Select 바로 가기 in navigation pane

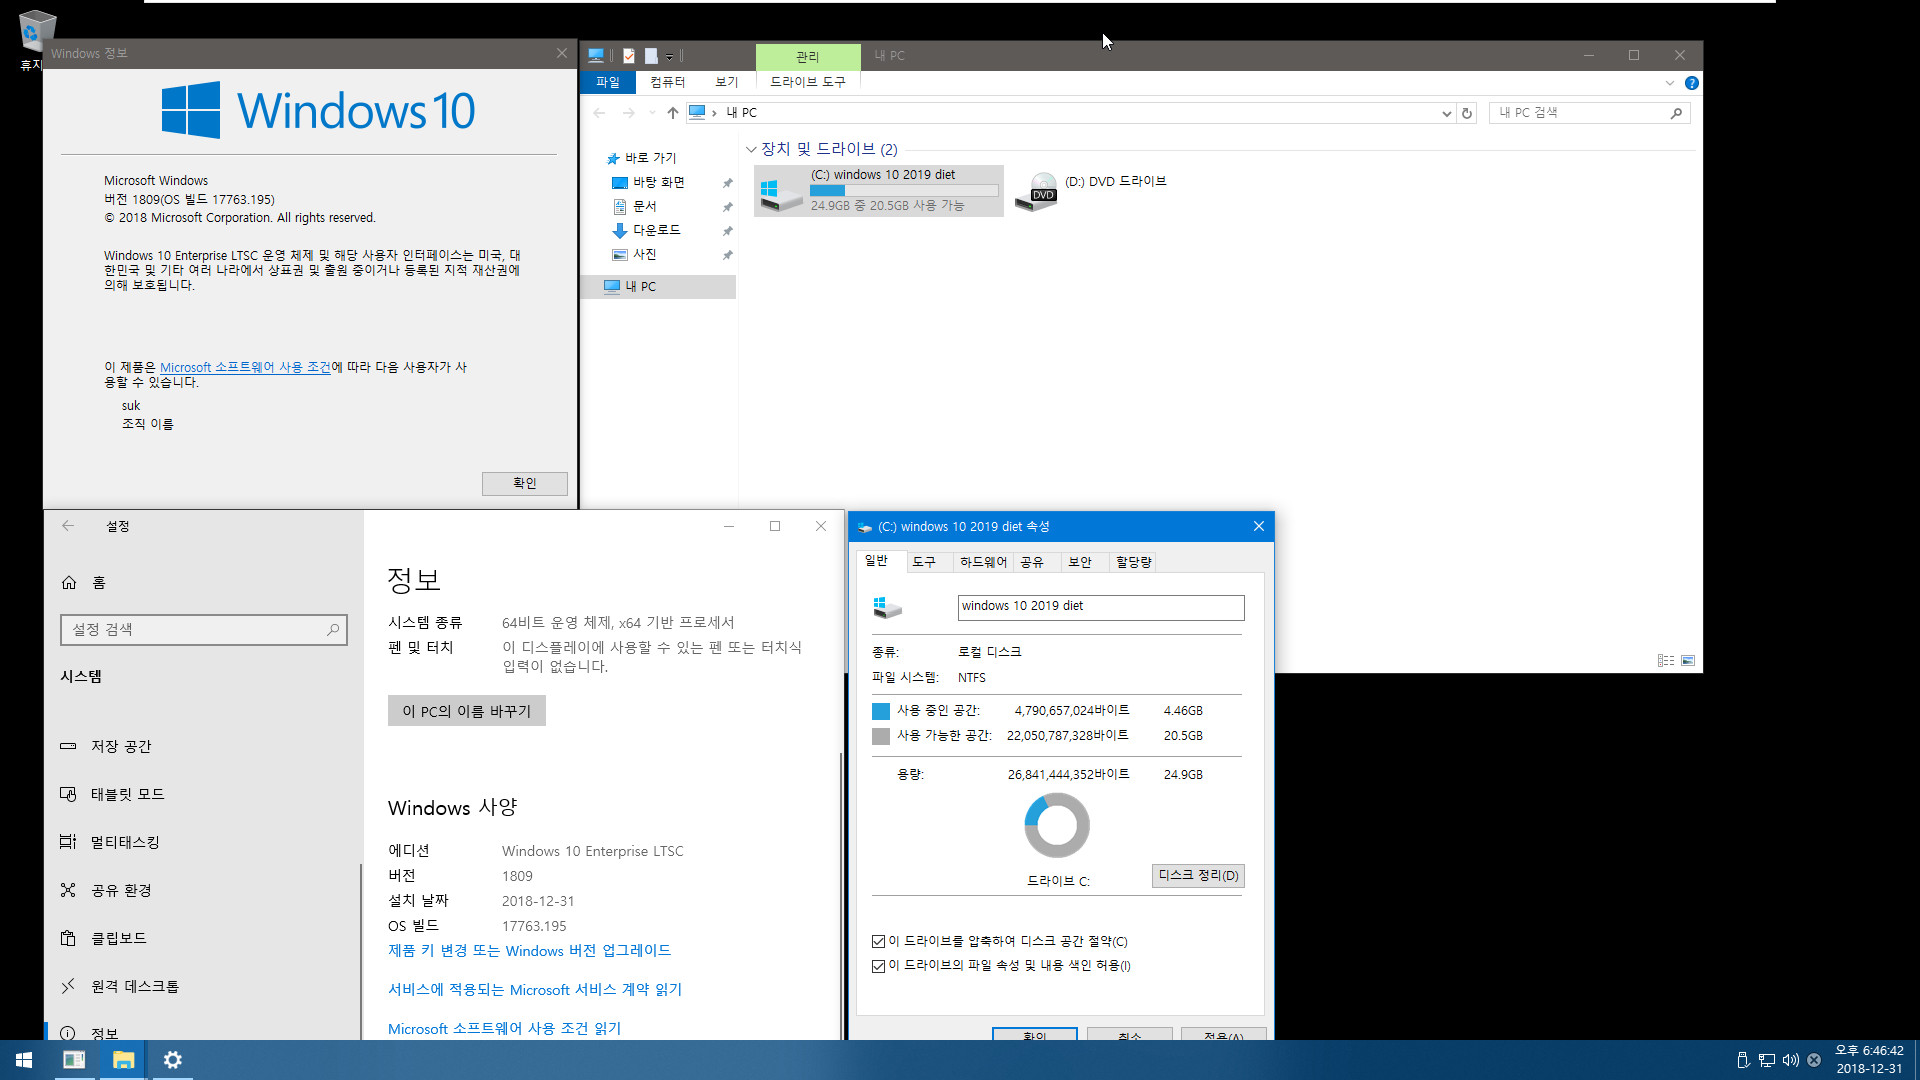650,158
